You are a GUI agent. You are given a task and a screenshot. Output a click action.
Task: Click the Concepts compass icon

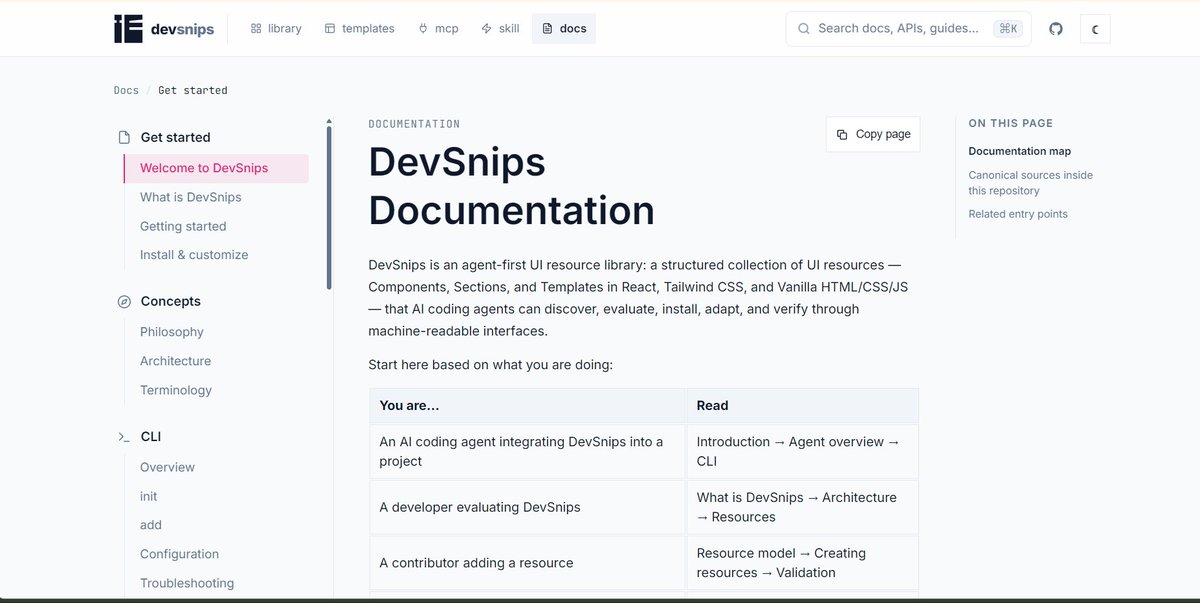pos(124,301)
